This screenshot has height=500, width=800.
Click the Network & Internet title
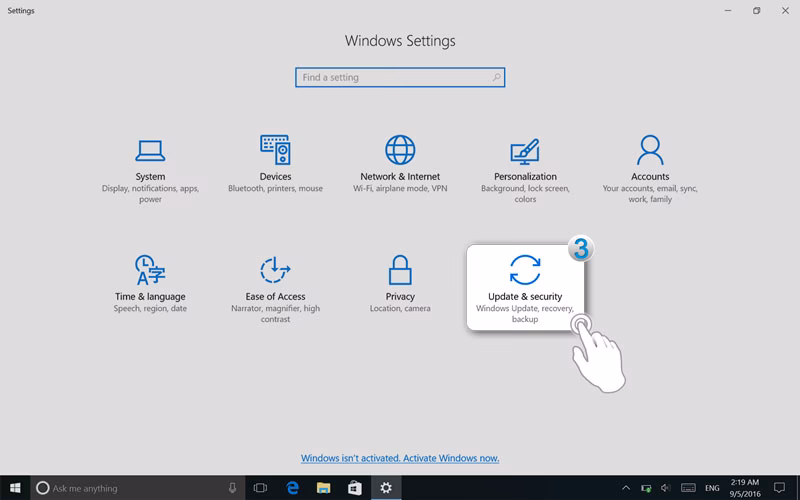point(400,177)
